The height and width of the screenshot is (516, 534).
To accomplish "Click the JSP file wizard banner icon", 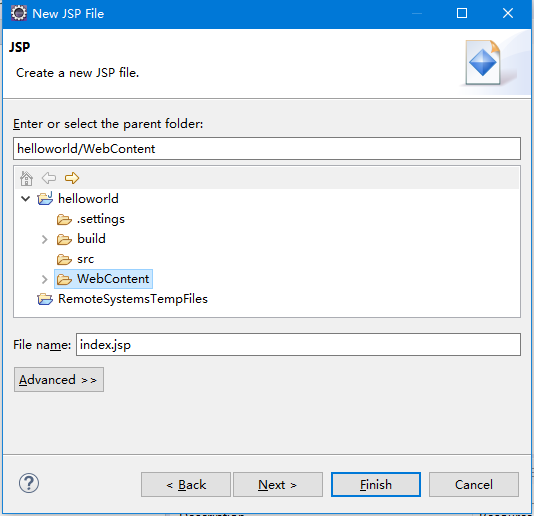I will click(483, 63).
